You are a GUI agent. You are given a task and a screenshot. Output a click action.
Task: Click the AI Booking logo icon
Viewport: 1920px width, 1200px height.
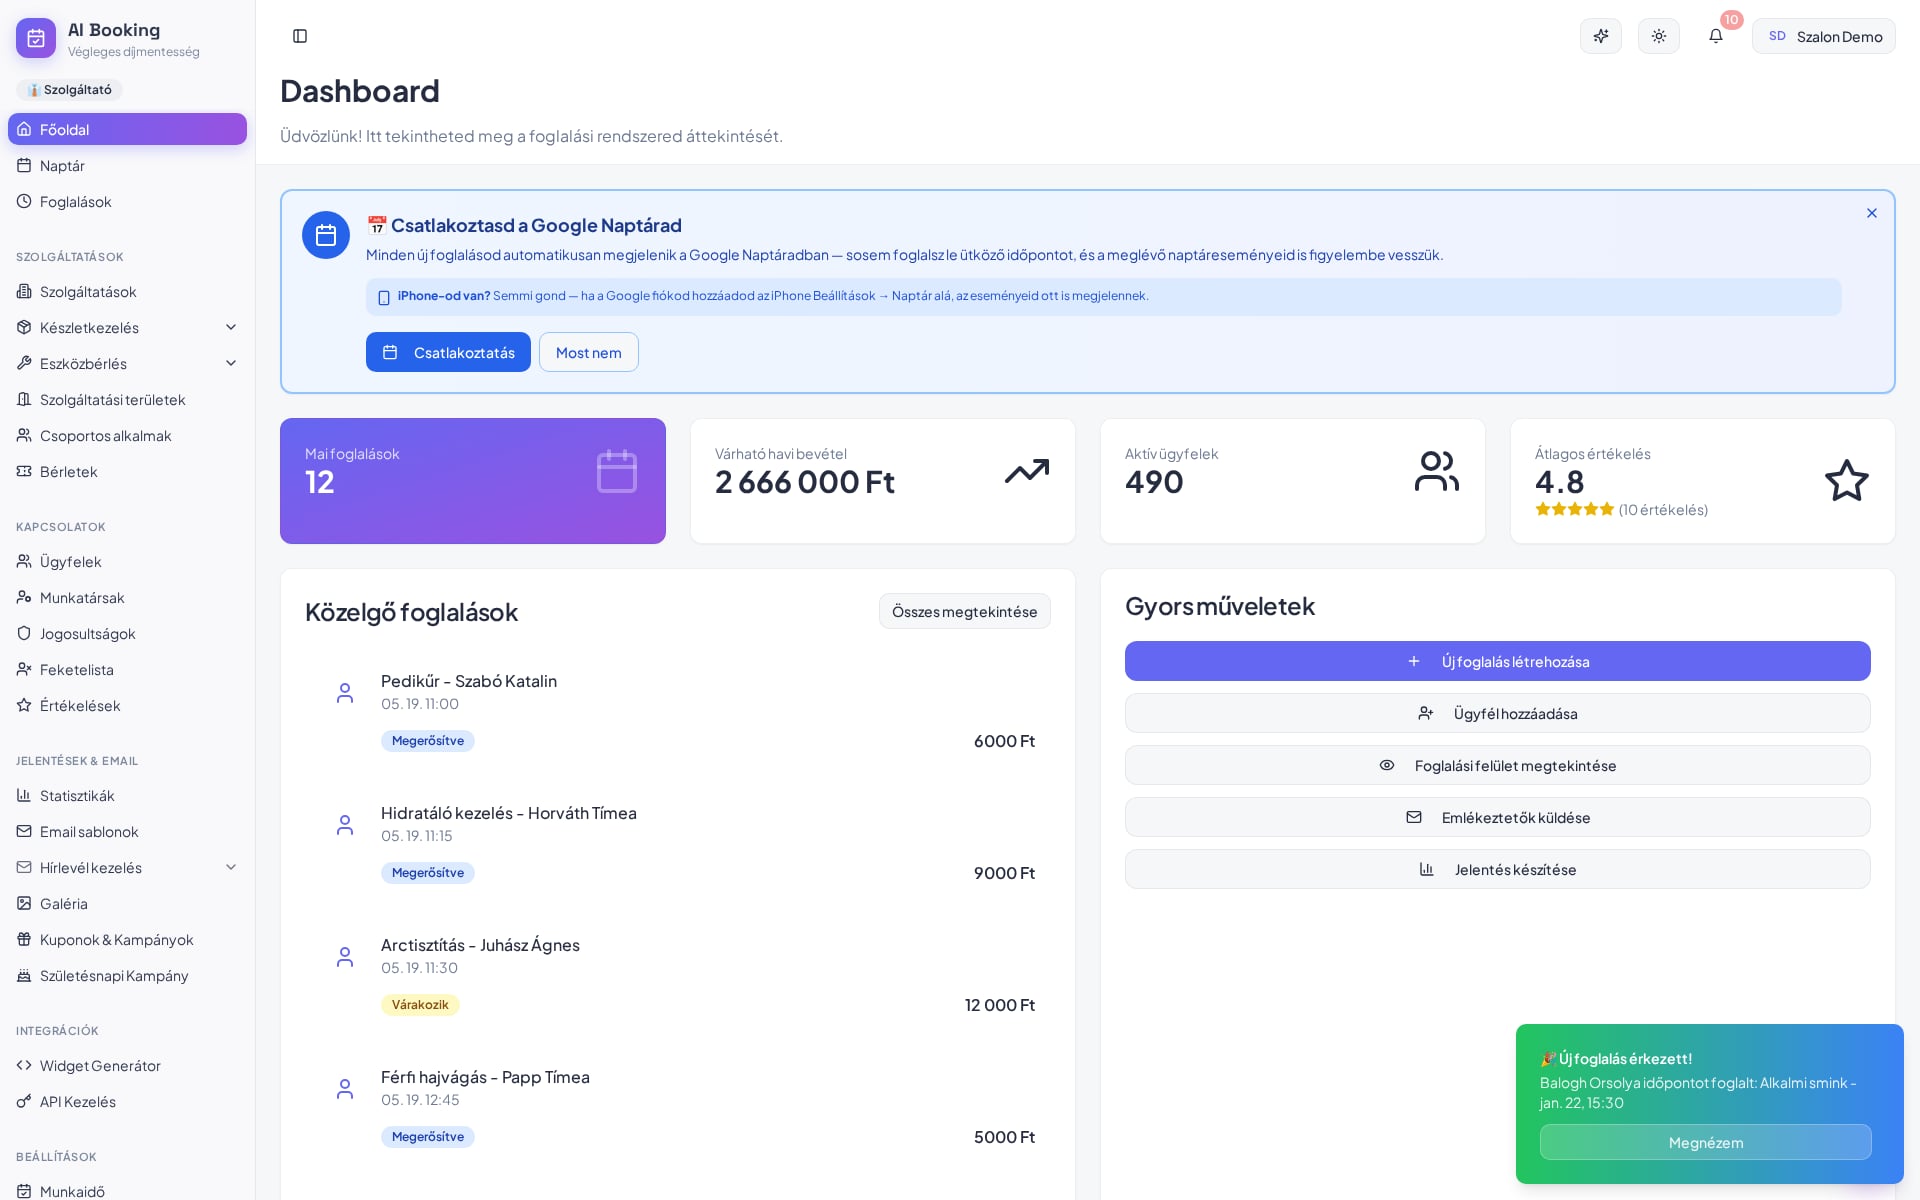(36, 38)
